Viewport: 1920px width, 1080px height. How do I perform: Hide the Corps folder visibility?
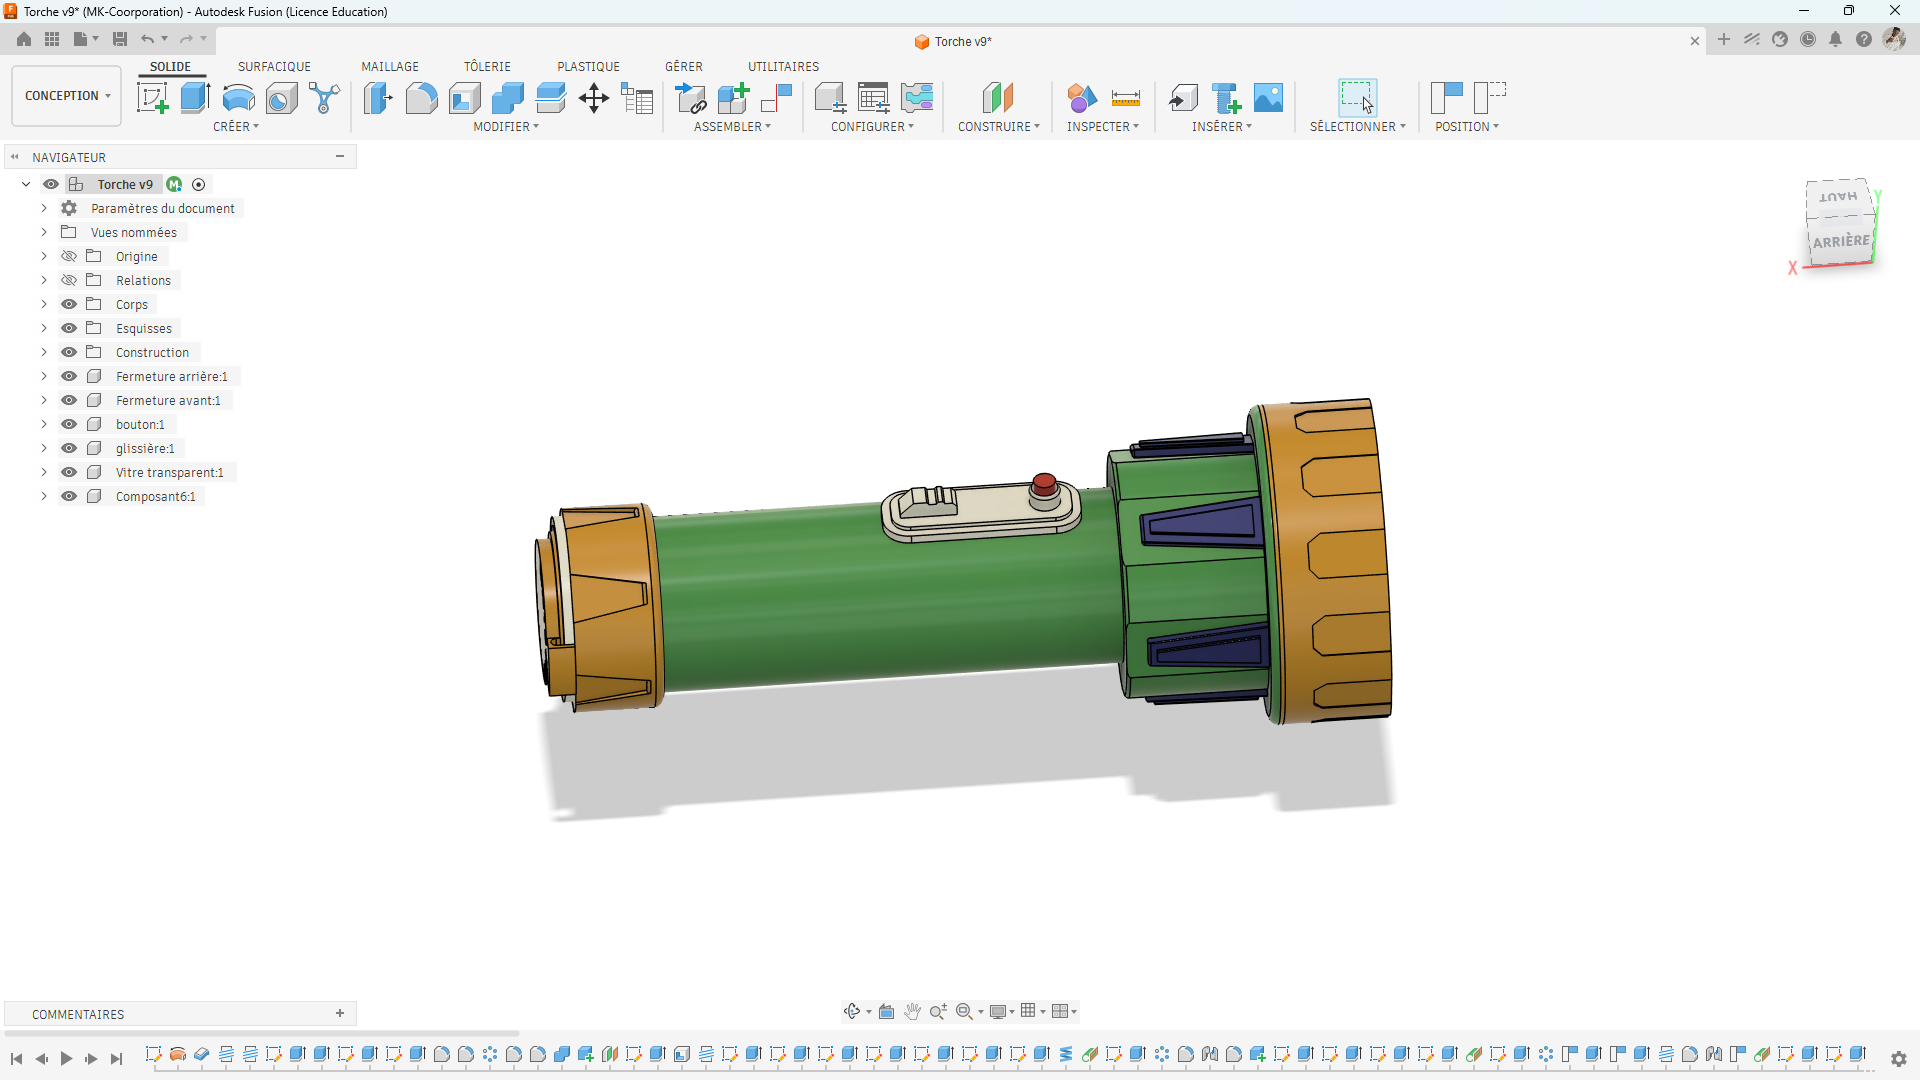[69, 304]
